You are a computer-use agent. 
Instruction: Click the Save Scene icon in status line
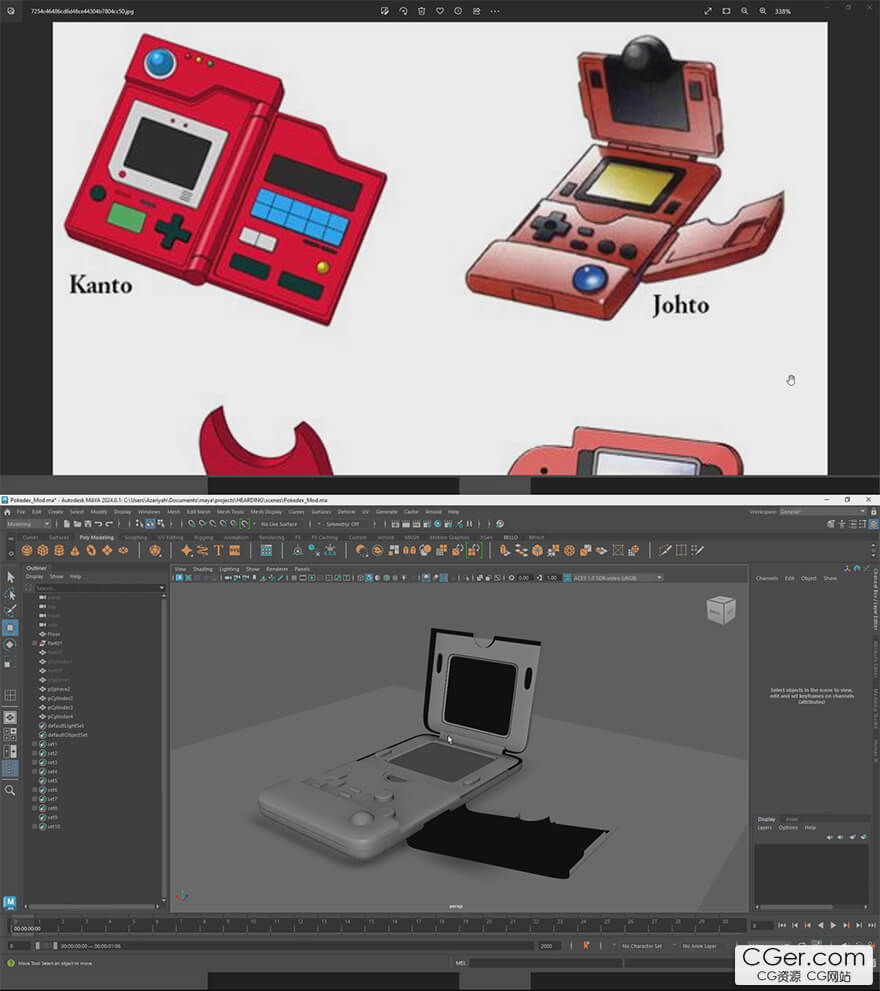click(87, 524)
